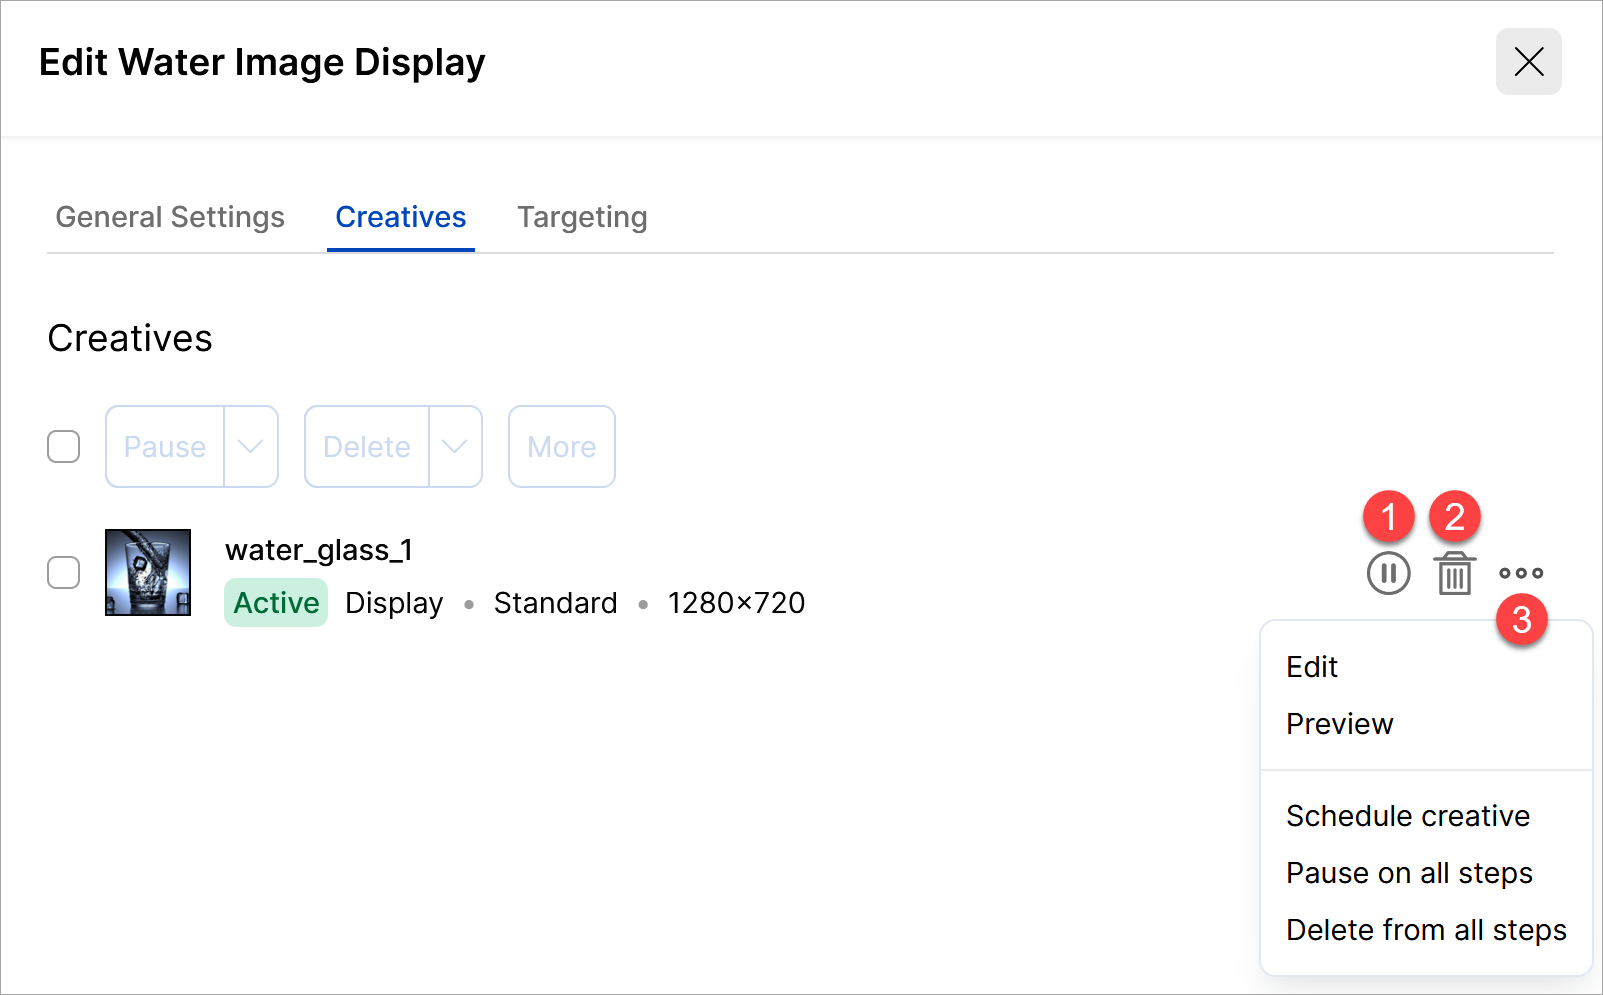Choose Schedule creative from the menu
Screen dimensions: 1603x995
(1407, 816)
